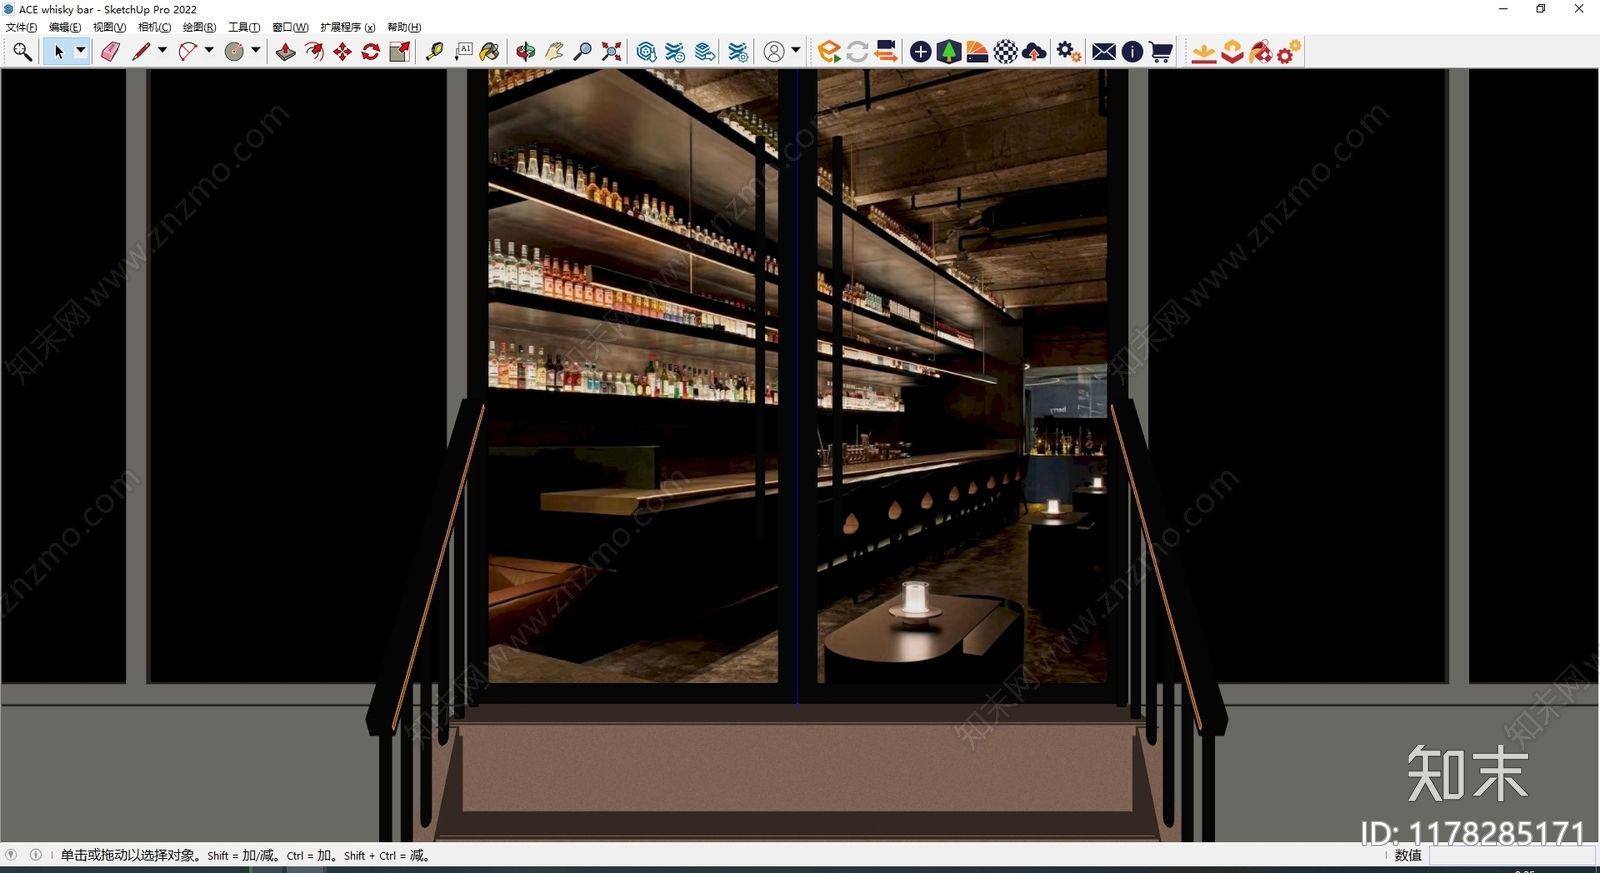Open the 相机(C) menu

154,27
